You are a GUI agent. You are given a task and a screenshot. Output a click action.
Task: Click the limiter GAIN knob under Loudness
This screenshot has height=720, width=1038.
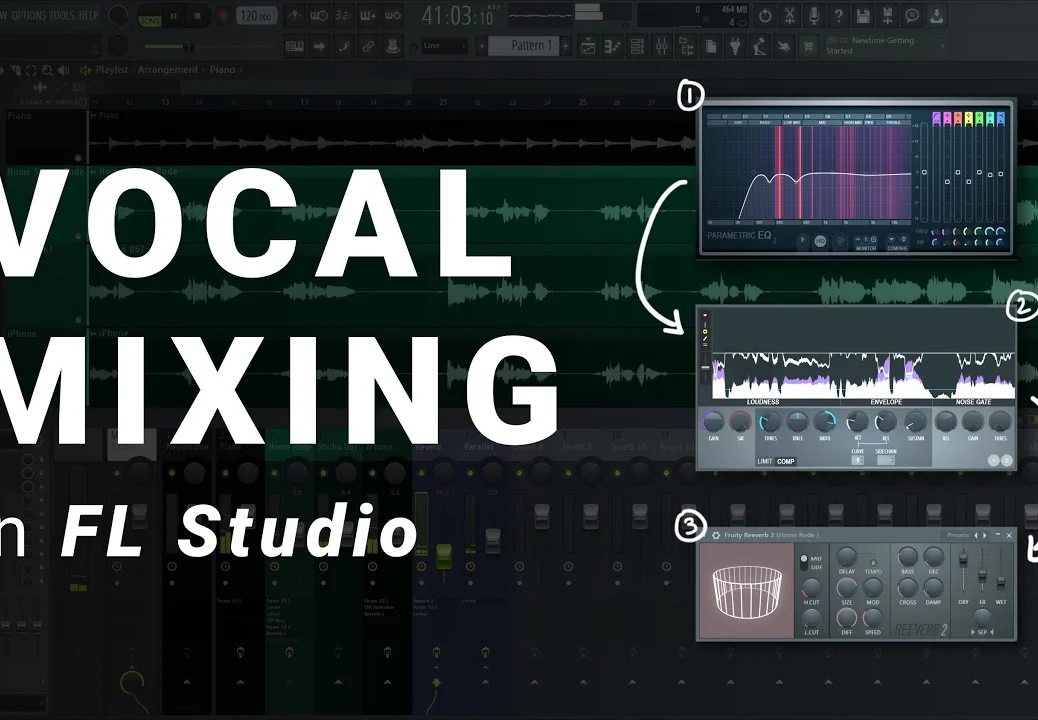(x=713, y=422)
